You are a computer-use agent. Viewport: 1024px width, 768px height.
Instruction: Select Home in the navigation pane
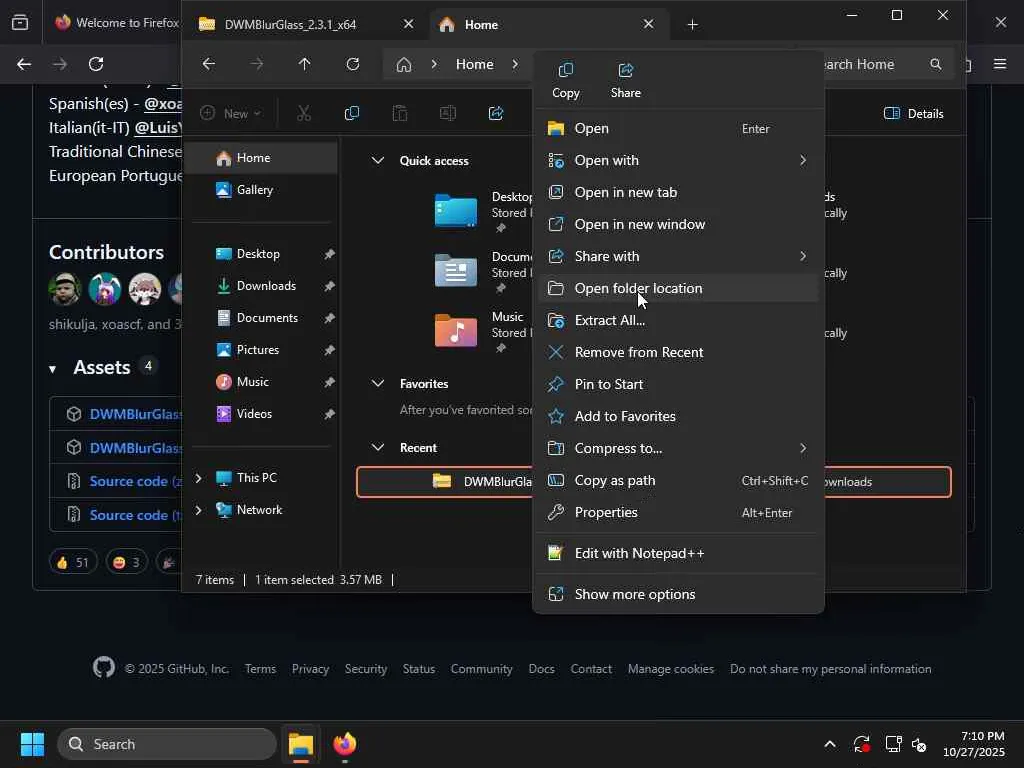(x=261, y=158)
